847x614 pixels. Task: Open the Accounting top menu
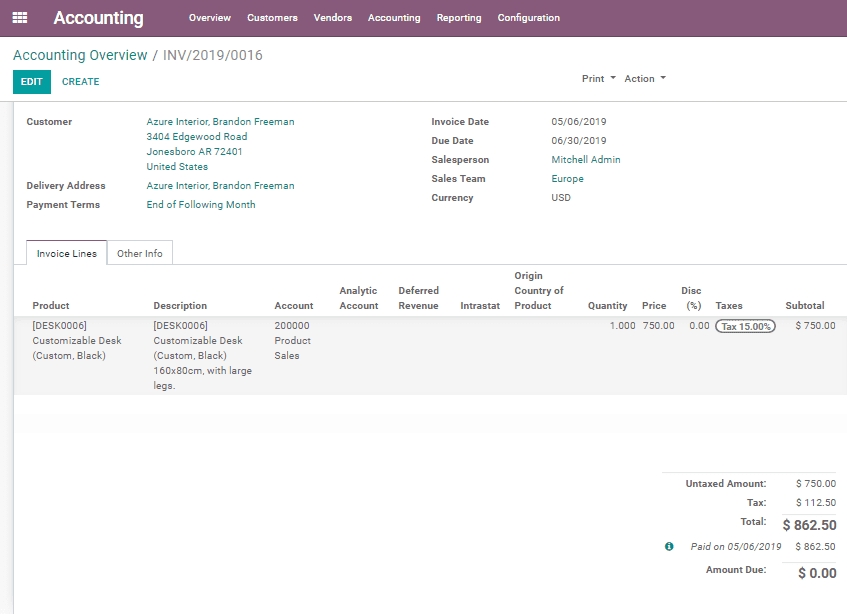394,17
